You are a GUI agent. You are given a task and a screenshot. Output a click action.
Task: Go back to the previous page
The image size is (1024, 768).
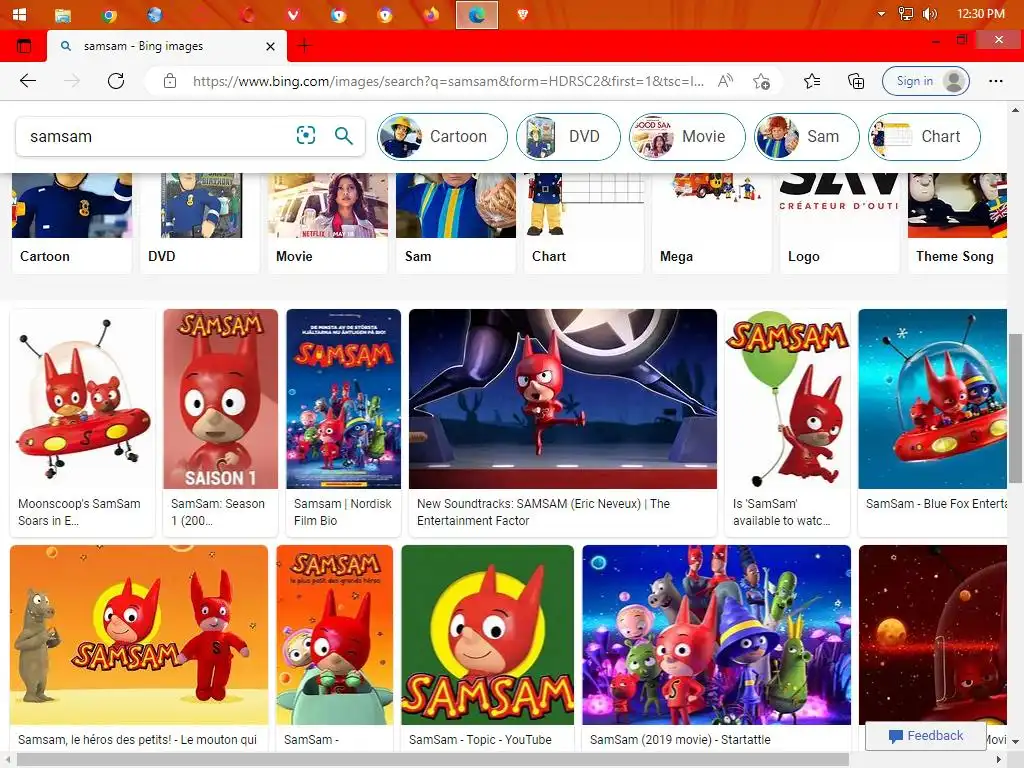[28, 81]
